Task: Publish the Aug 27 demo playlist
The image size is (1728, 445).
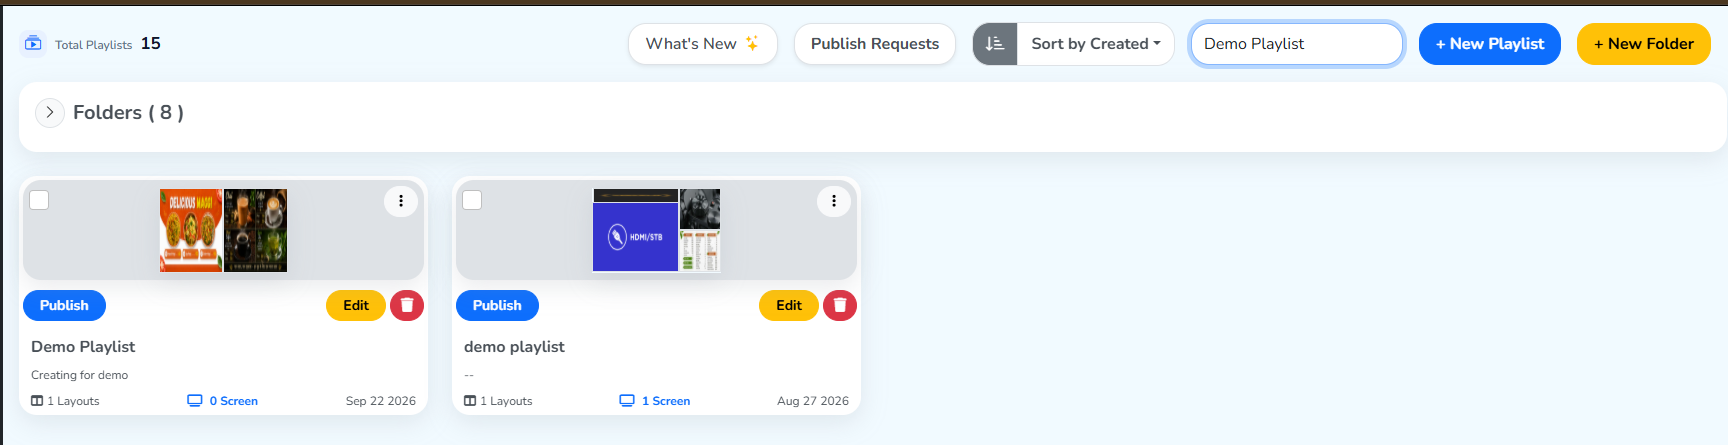Action: point(497,306)
